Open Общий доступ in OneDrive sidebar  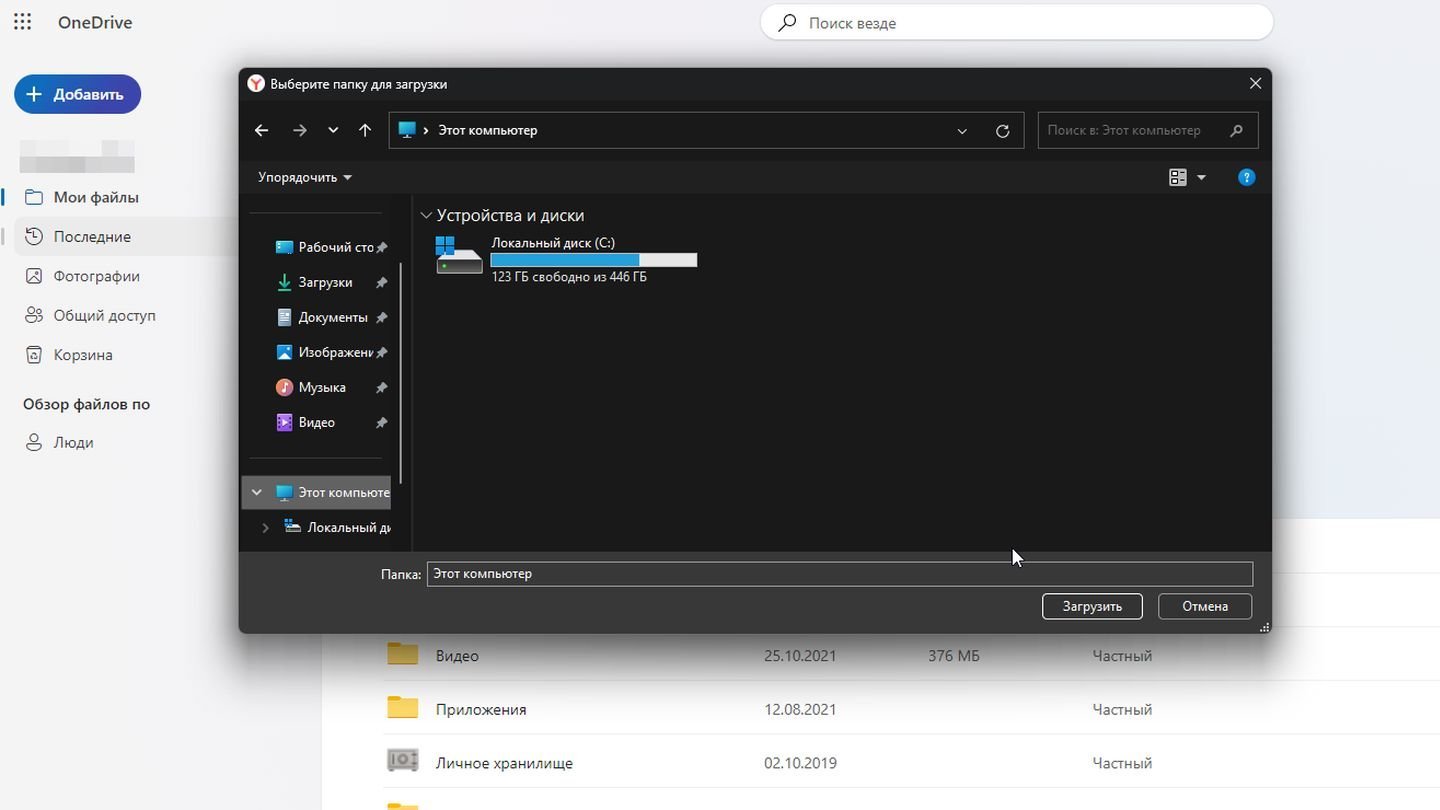tap(104, 315)
